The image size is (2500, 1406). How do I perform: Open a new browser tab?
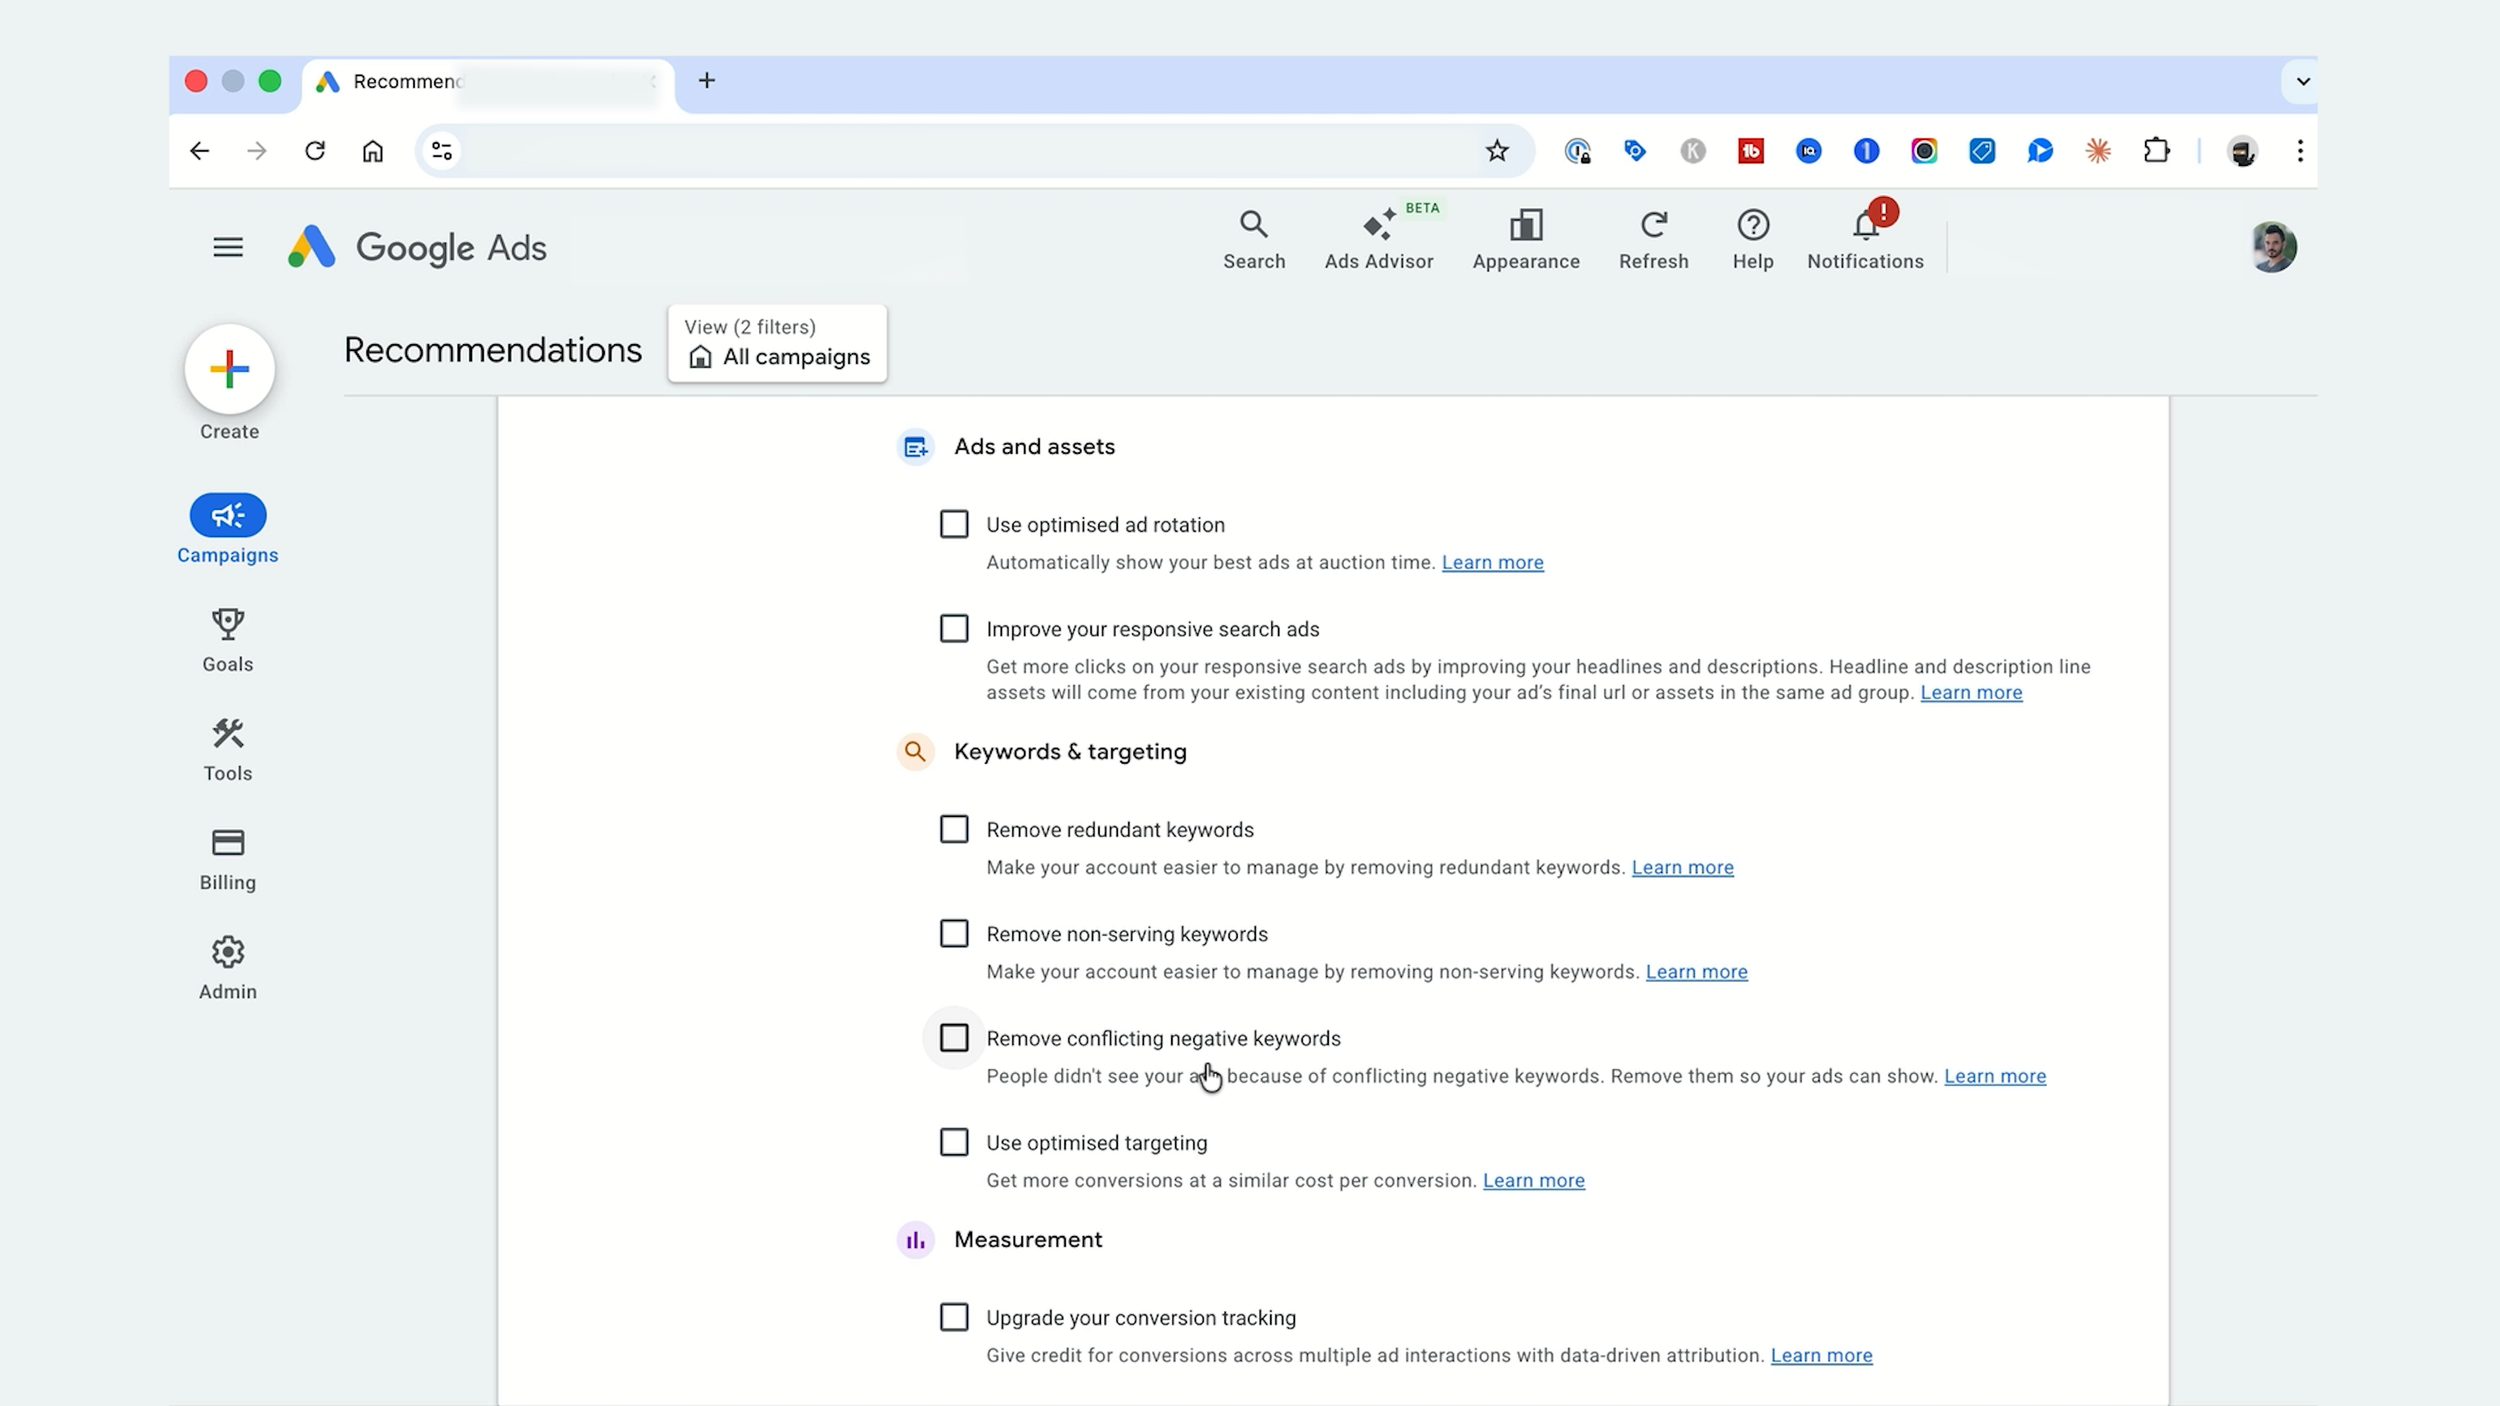click(x=707, y=81)
